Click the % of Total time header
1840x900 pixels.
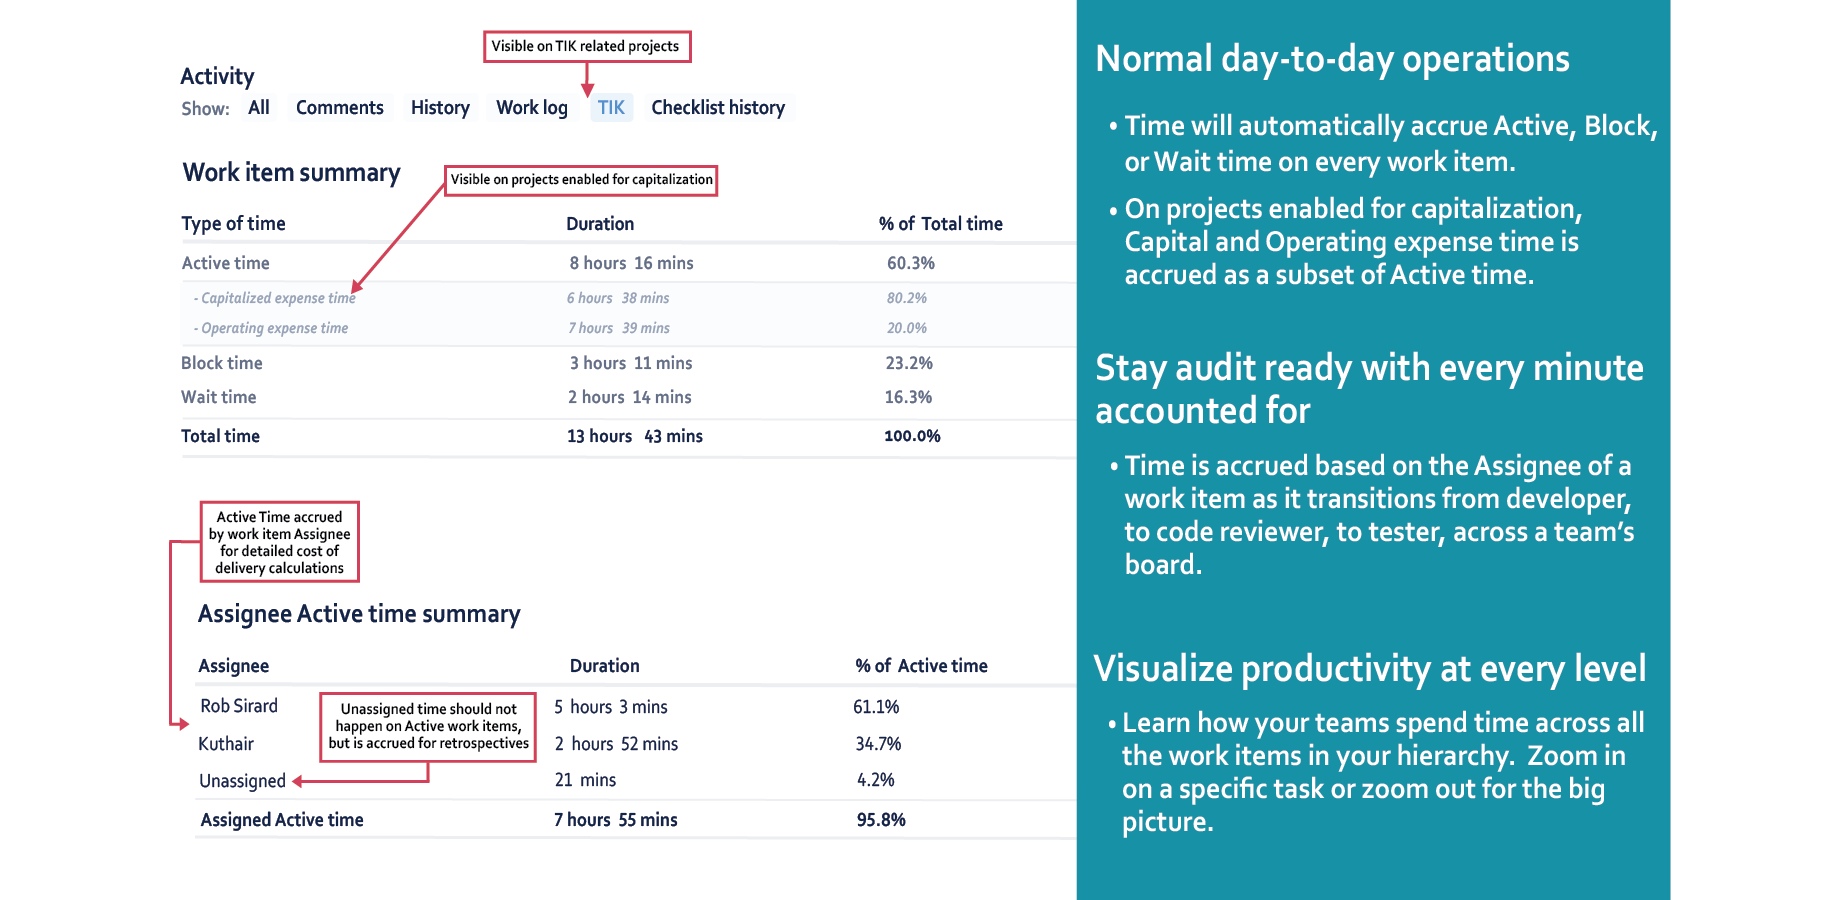(940, 224)
